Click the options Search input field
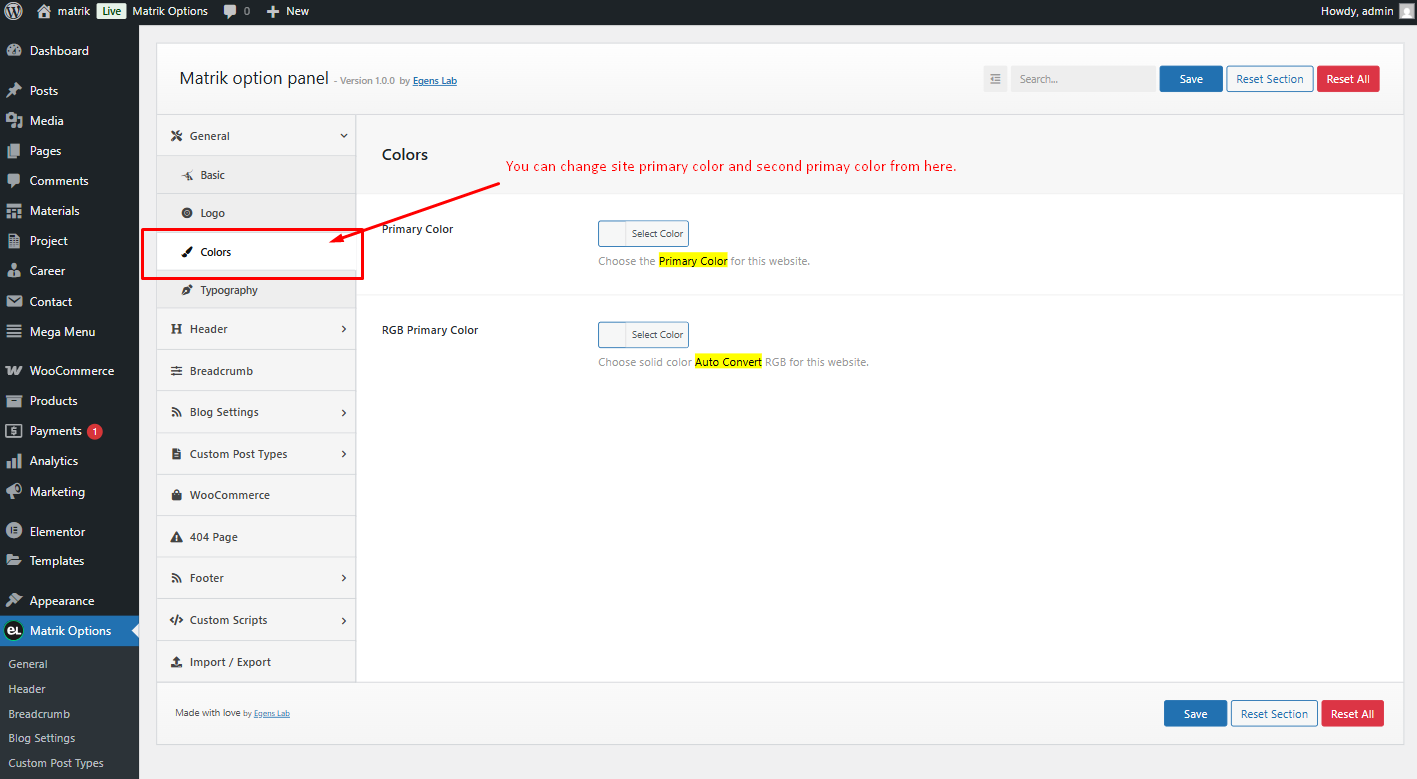Screen dimensions: 1417x779 tap(1083, 79)
